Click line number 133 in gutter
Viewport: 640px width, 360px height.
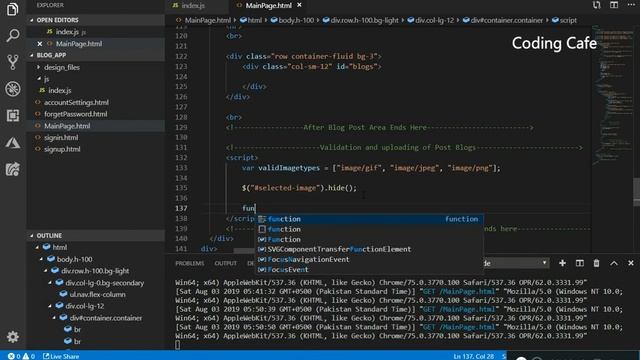click(181, 168)
